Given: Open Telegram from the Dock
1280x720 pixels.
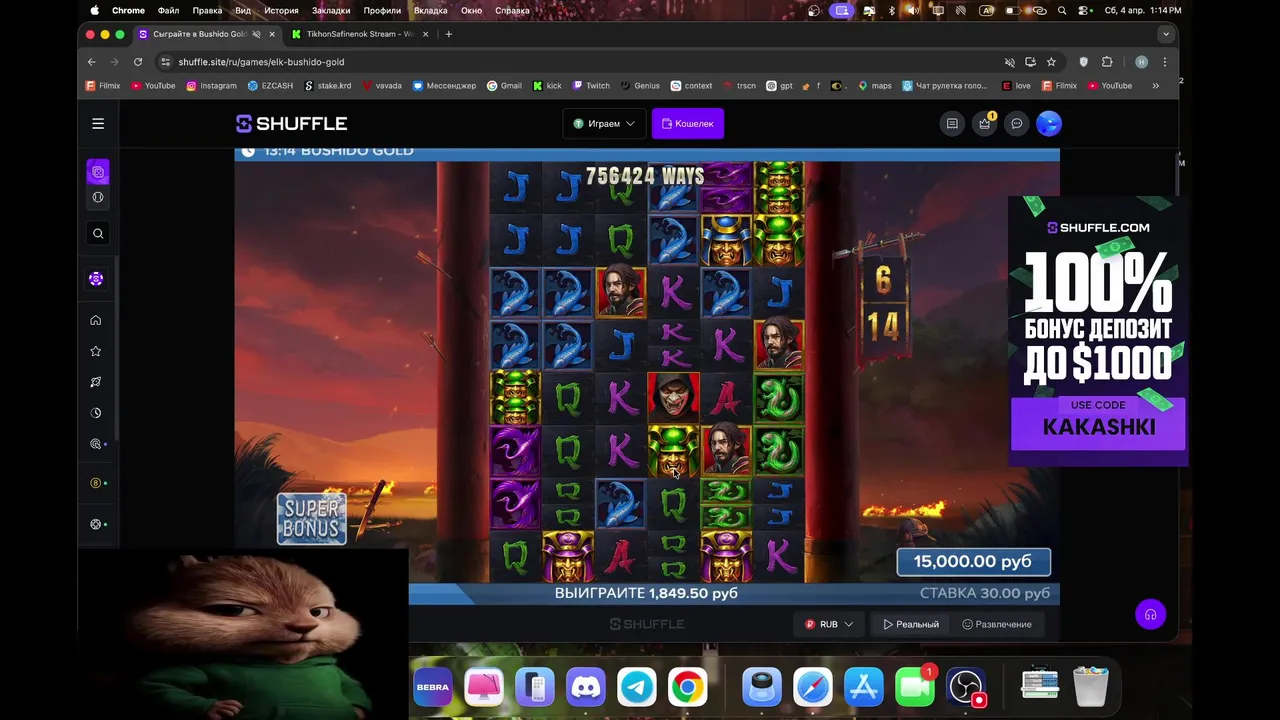Looking at the screenshot, I should (x=637, y=687).
